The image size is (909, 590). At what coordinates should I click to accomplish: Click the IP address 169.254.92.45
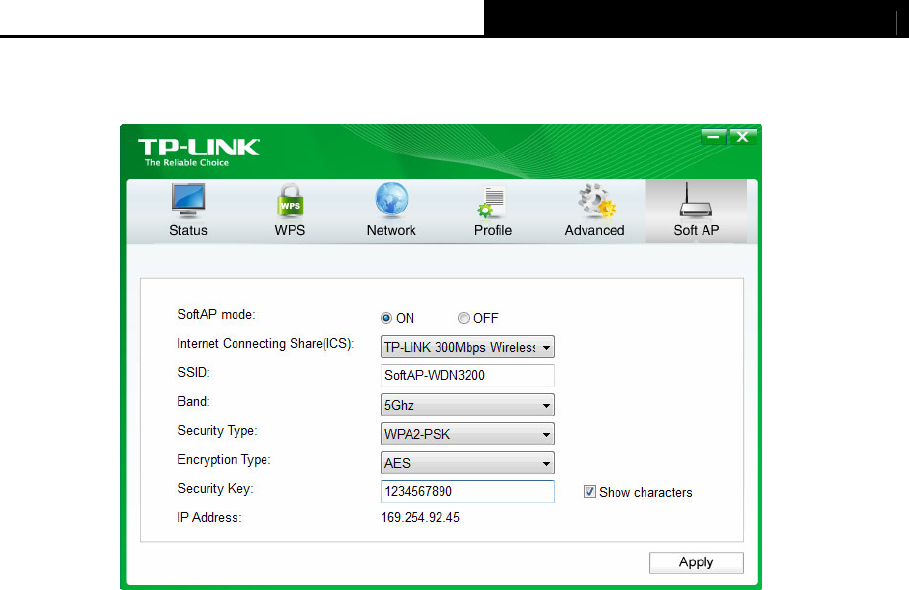[420, 518]
